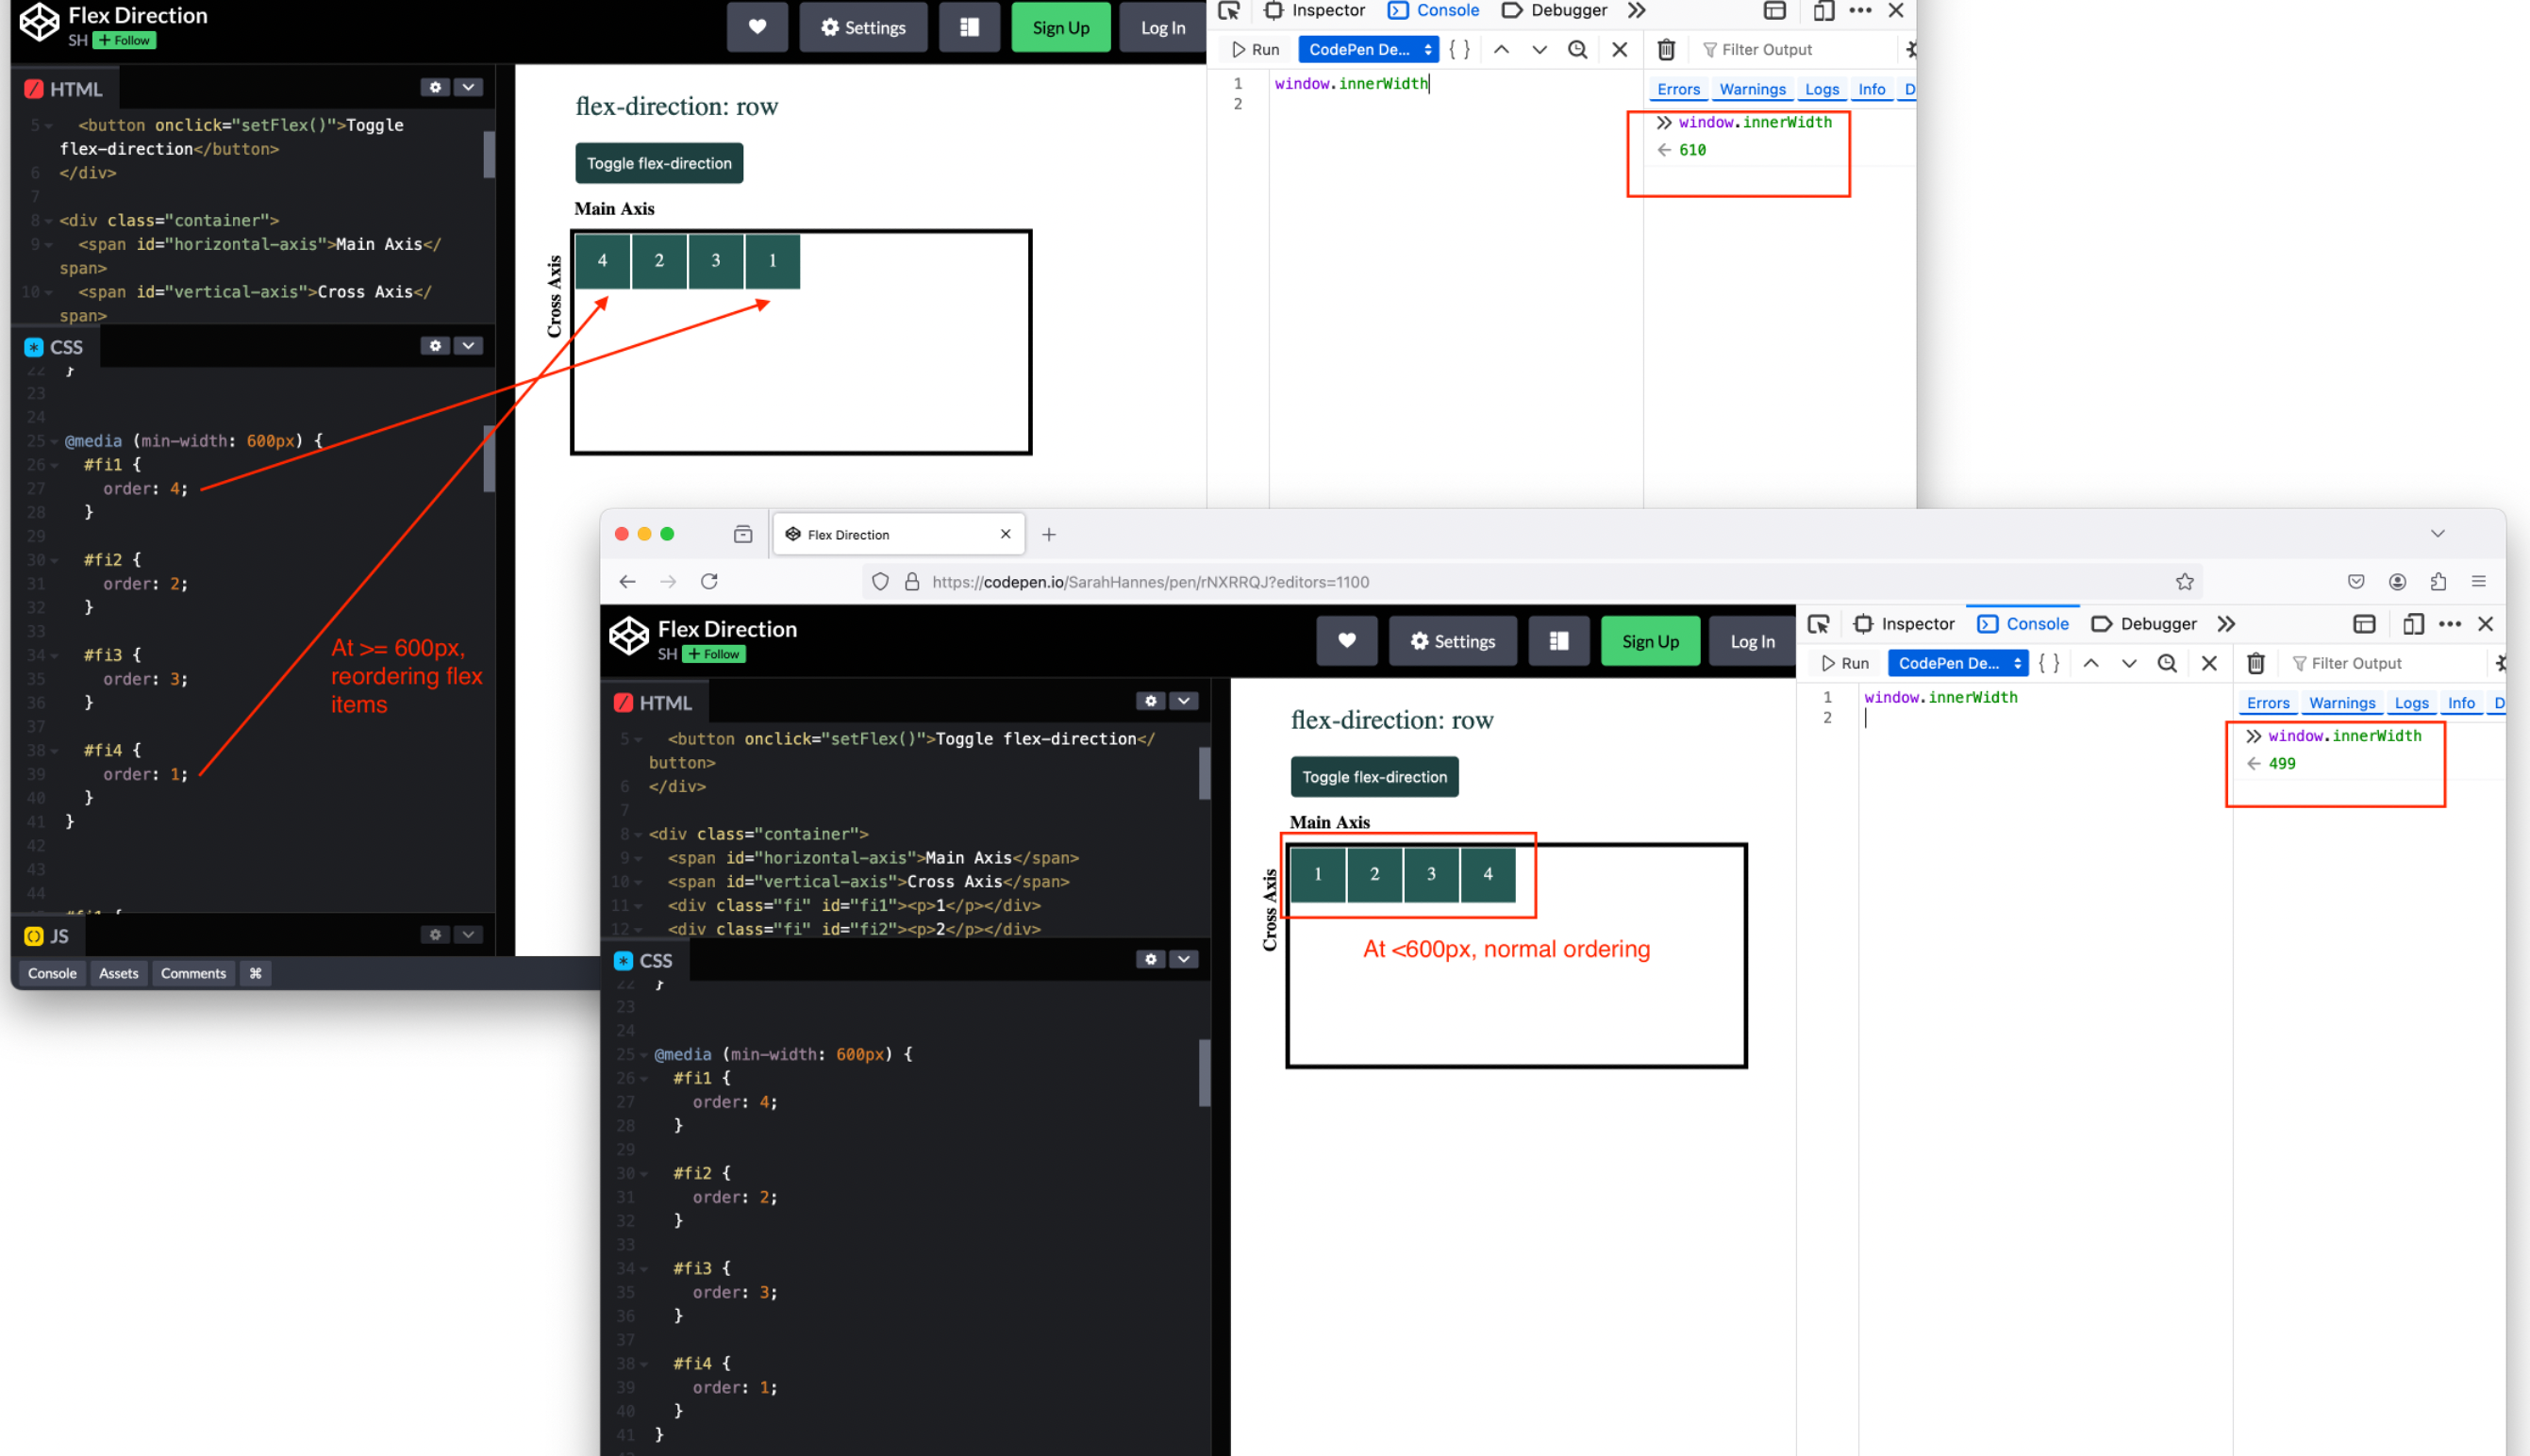Expand HTML editor dropdown in back window
This screenshot has width=2530, height=1456.
click(468, 87)
